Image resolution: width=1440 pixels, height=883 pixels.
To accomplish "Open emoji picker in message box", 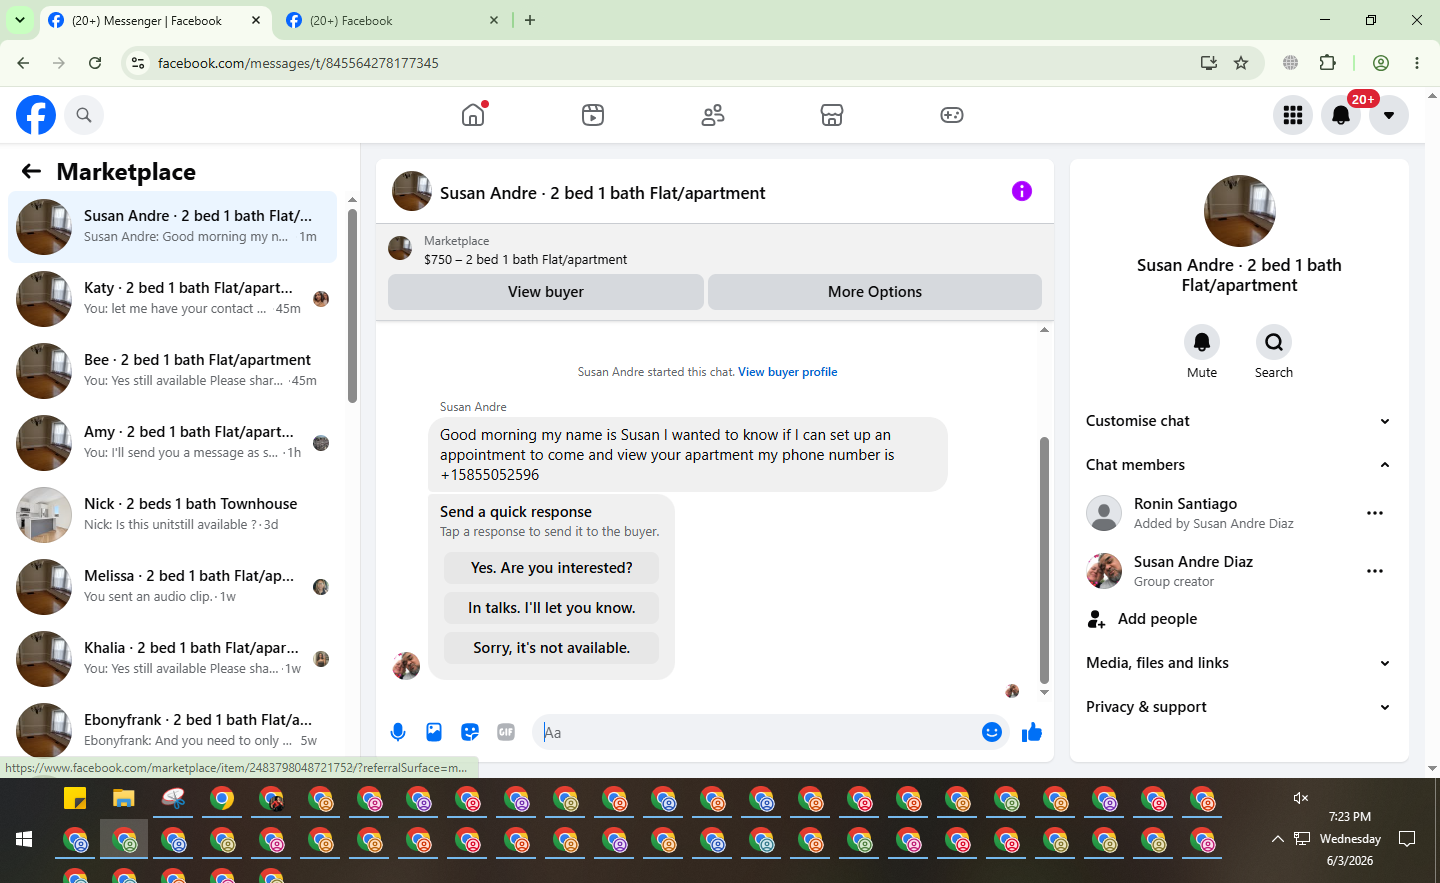I will pos(992,732).
